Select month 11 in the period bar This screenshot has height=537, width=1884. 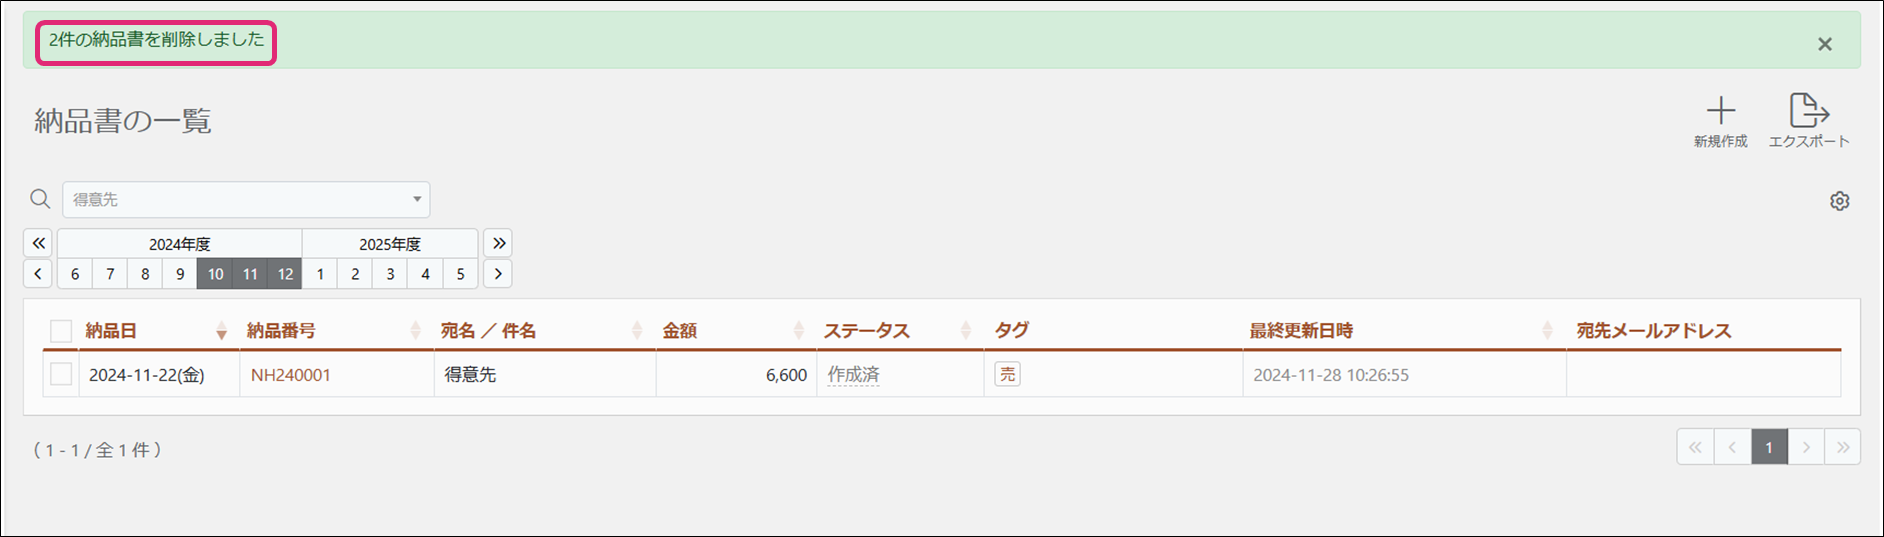[250, 274]
